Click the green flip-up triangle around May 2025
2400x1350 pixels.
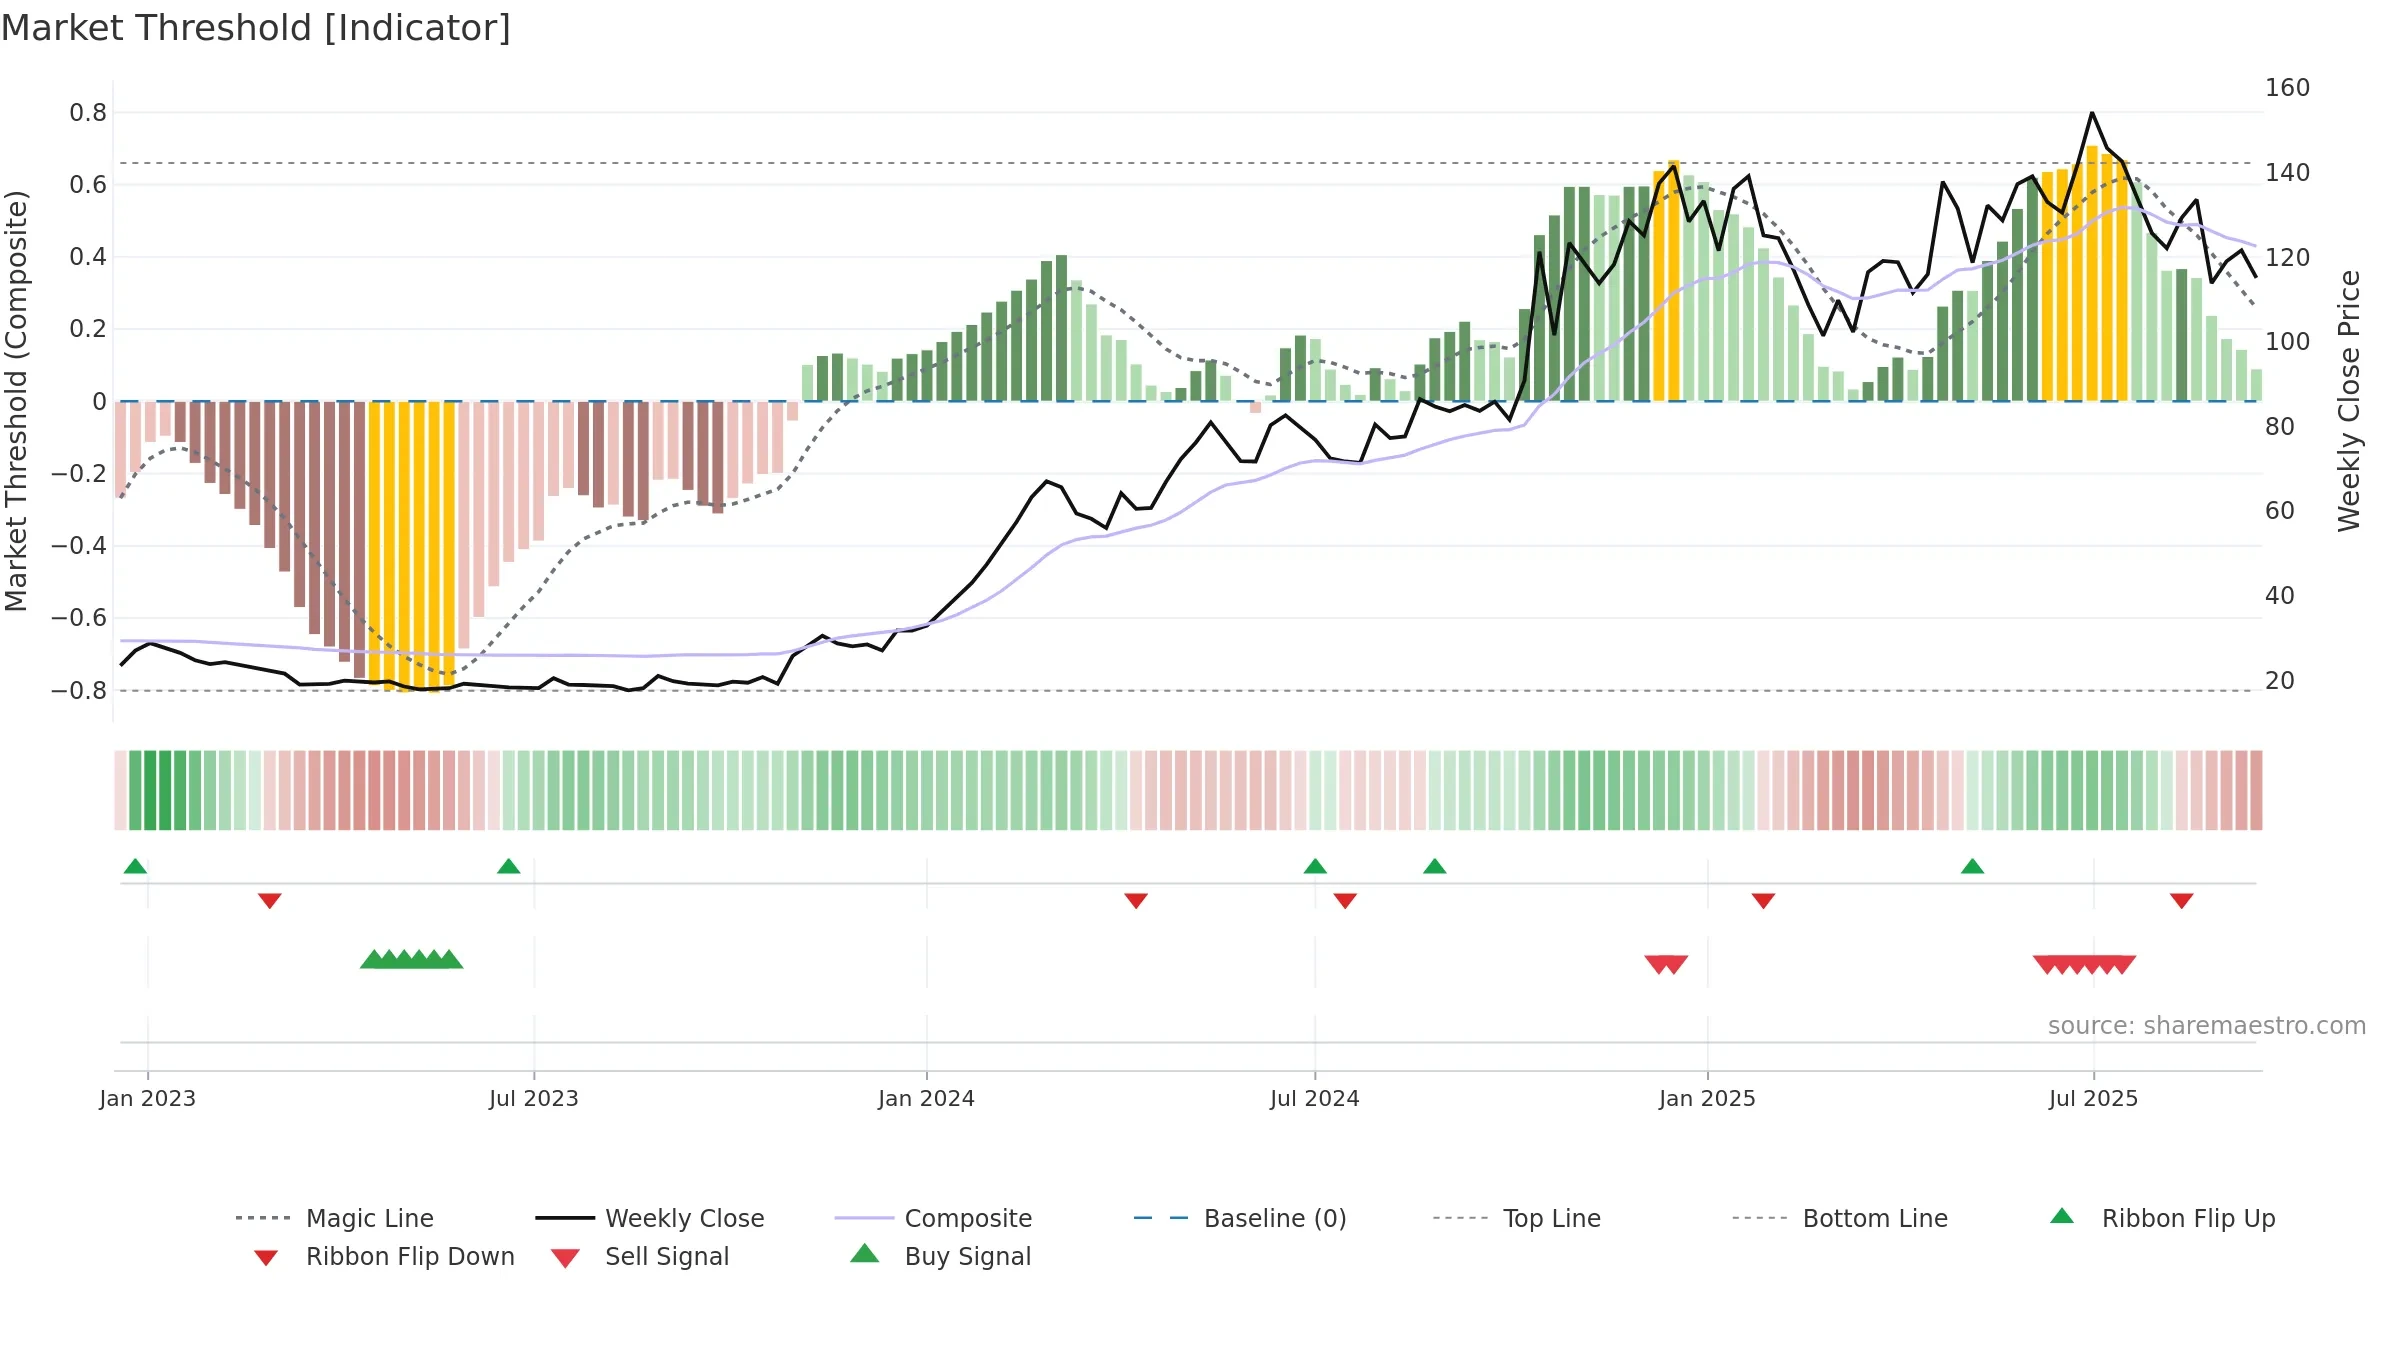click(1972, 866)
